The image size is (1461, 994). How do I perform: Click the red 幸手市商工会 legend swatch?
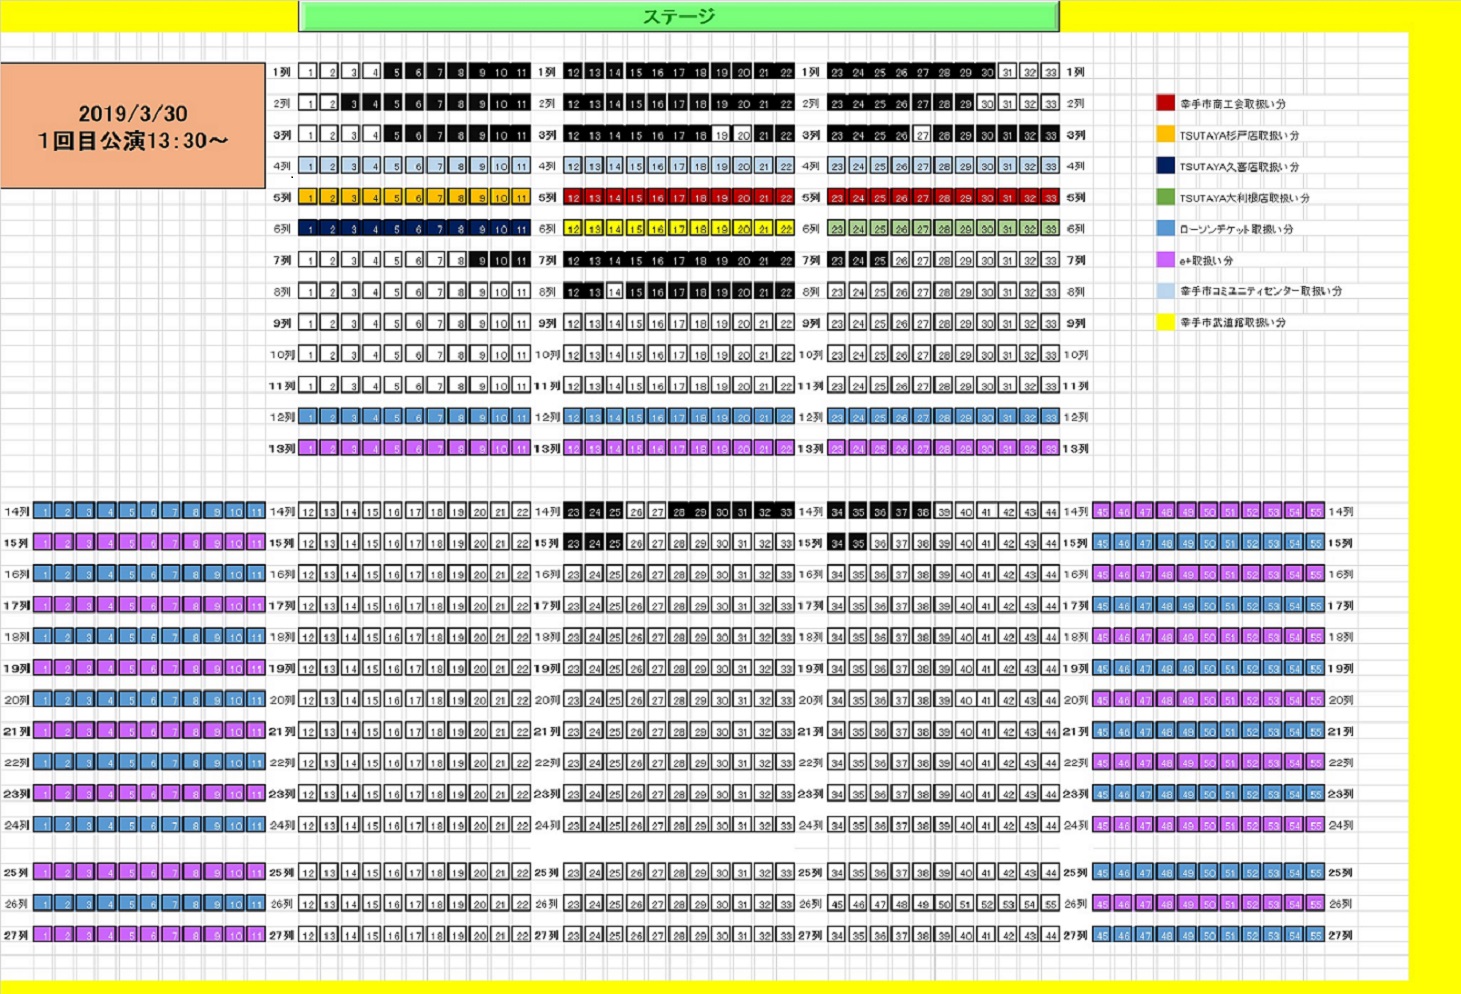coord(1165,103)
